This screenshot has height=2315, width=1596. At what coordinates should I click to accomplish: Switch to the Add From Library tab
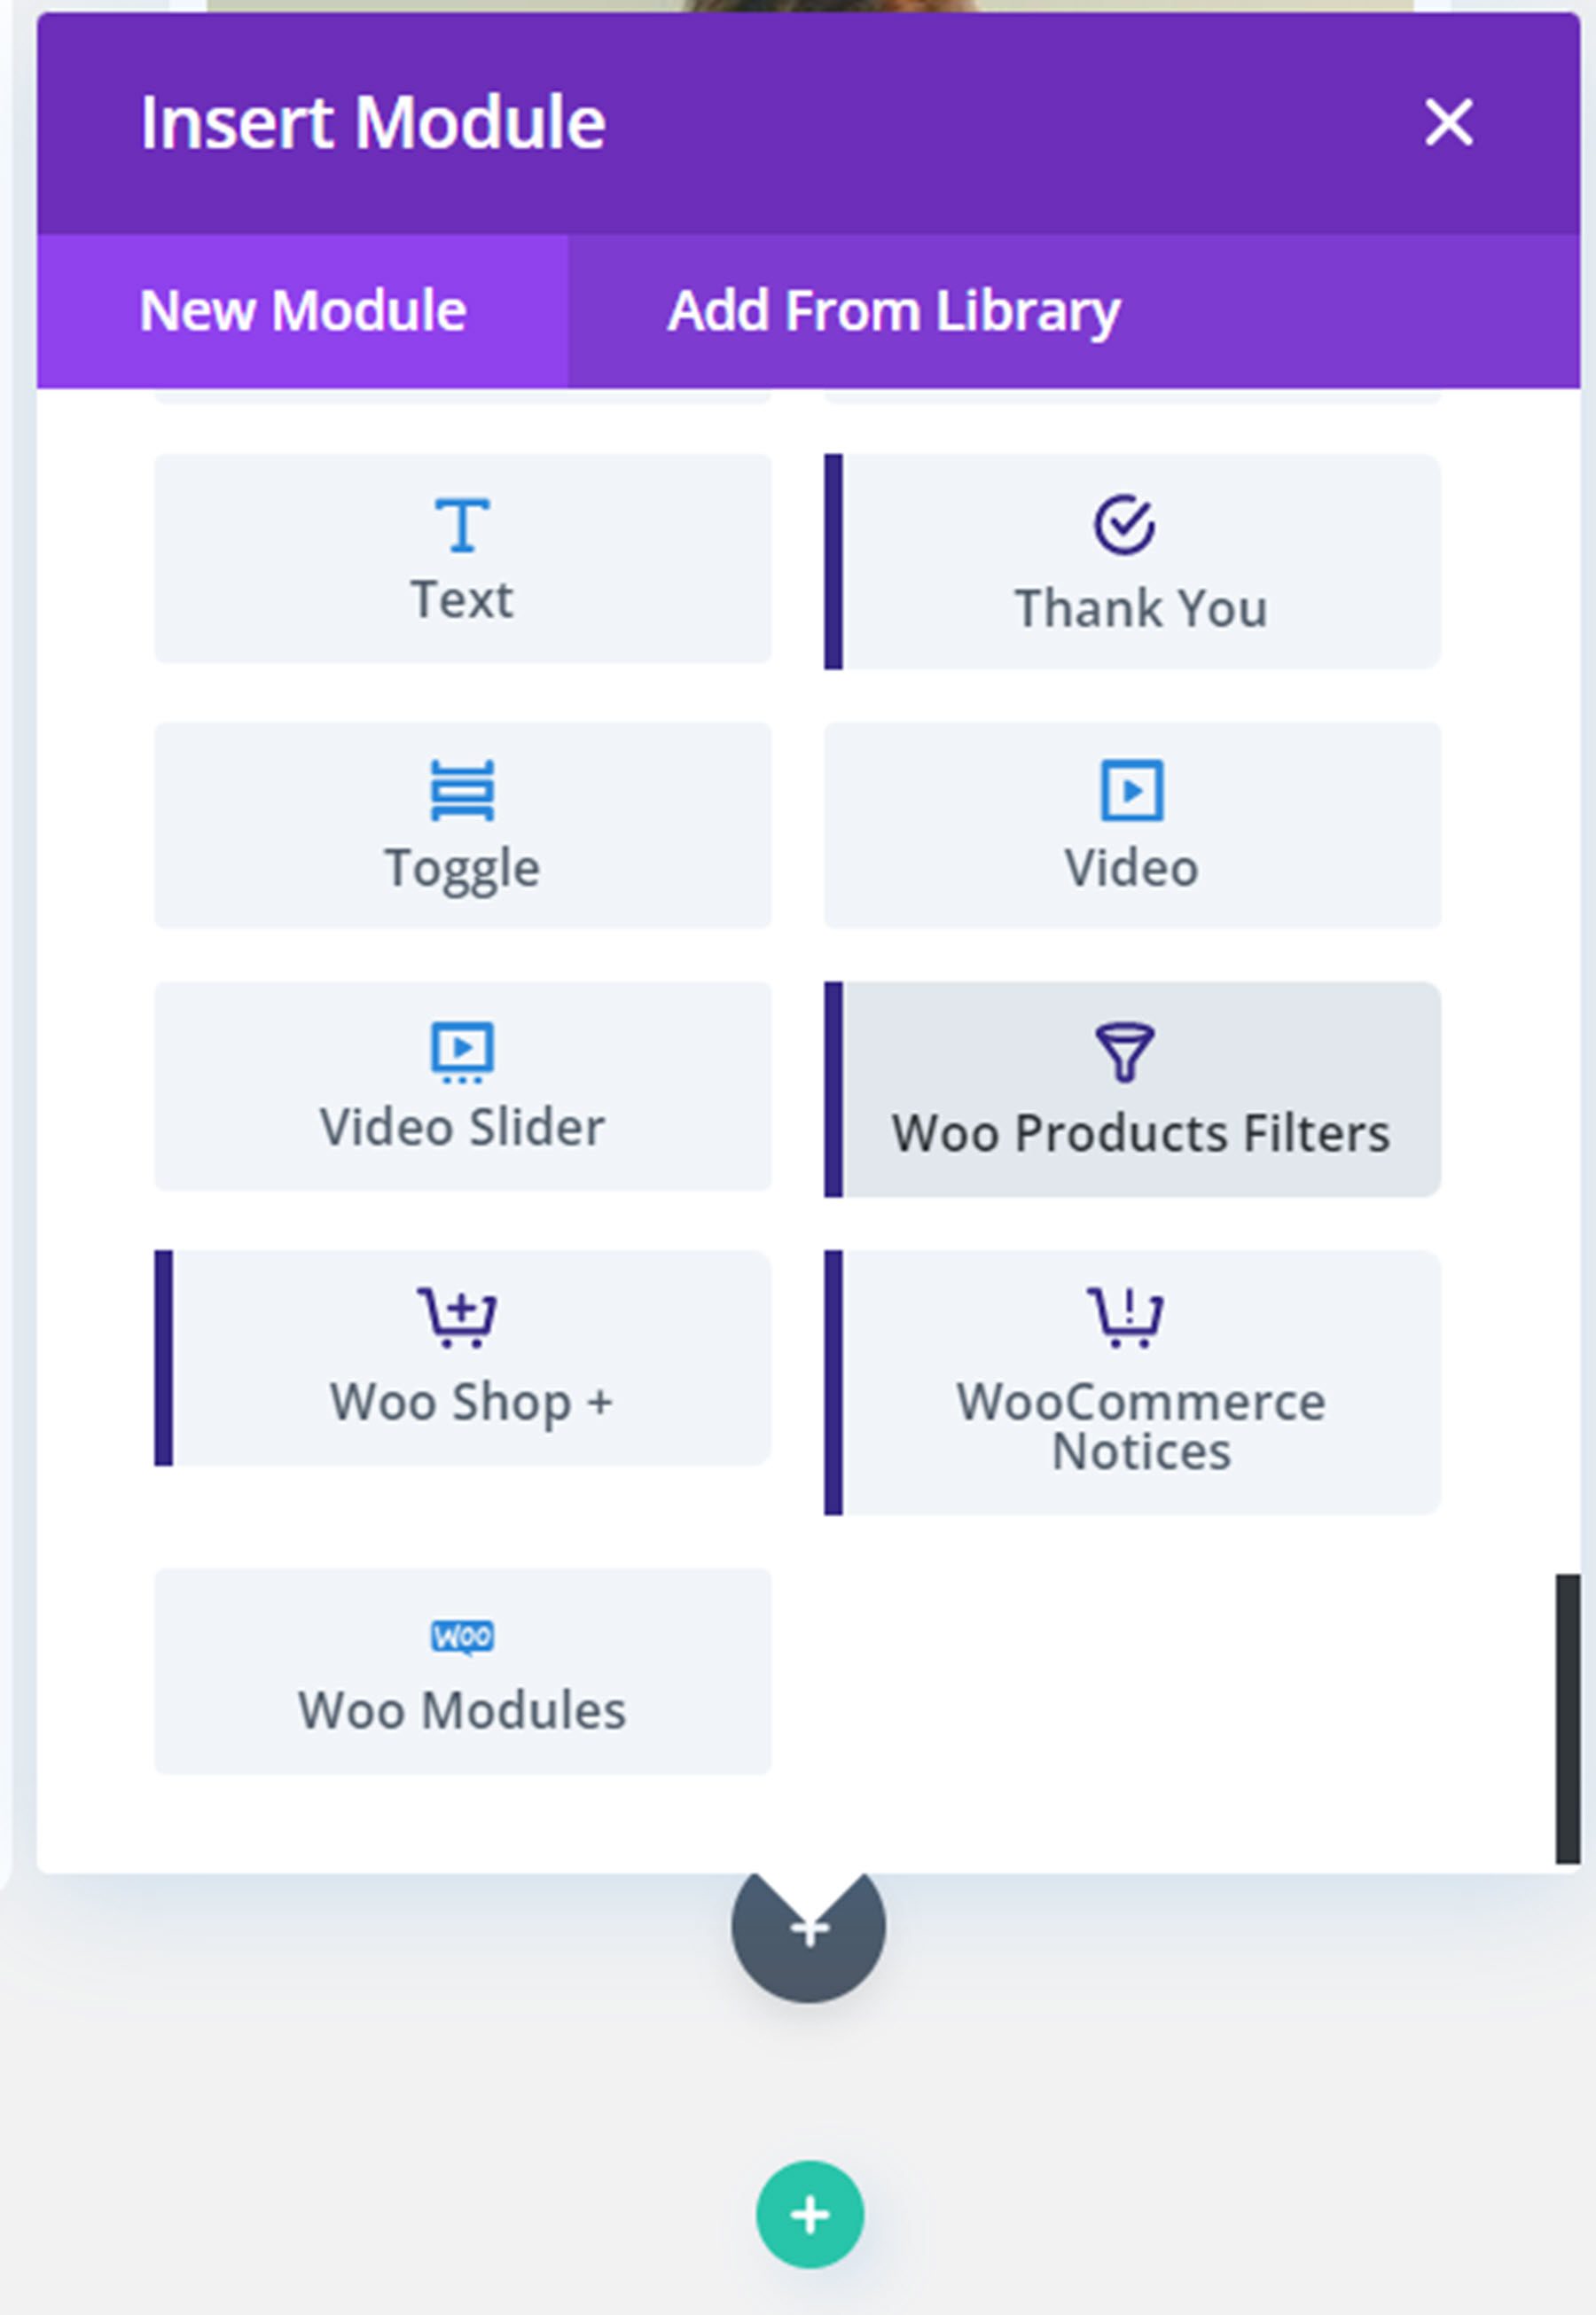click(893, 310)
